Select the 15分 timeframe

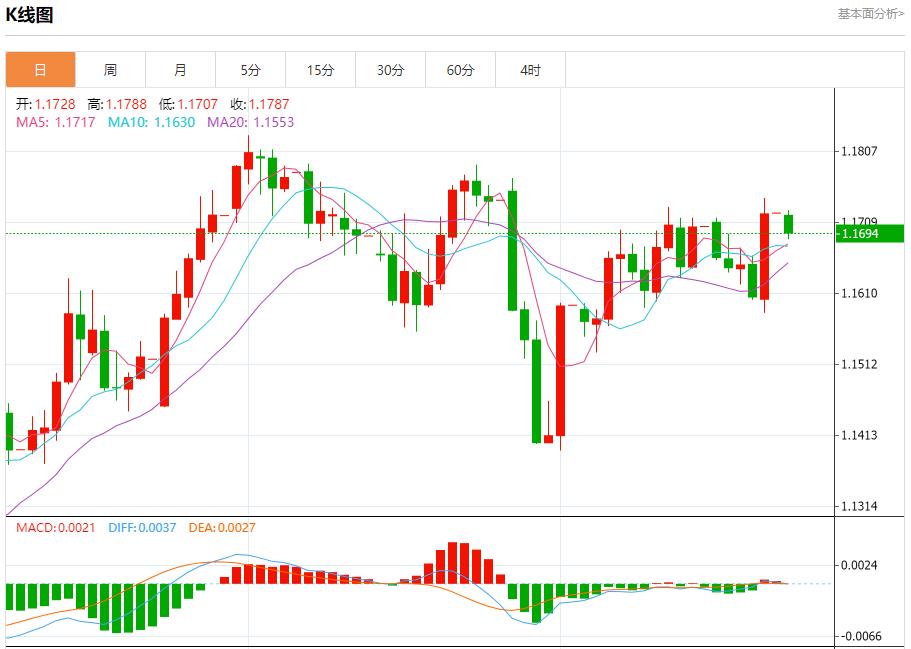click(321, 69)
